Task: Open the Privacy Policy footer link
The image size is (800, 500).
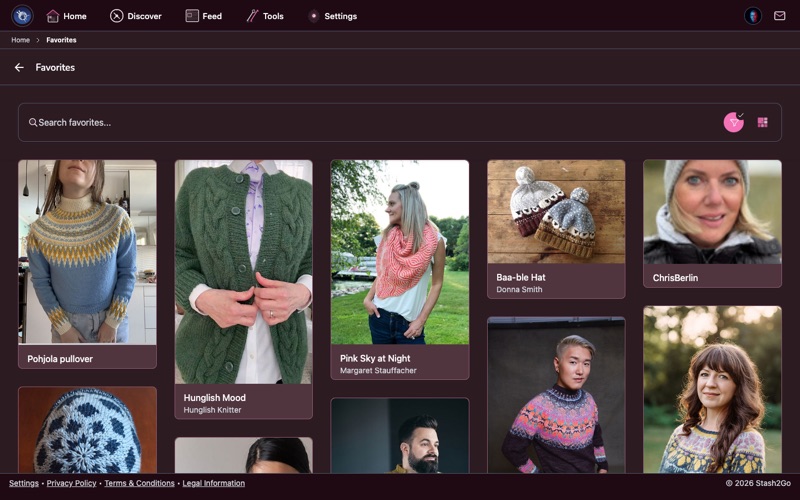Action: click(x=71, y=483)
